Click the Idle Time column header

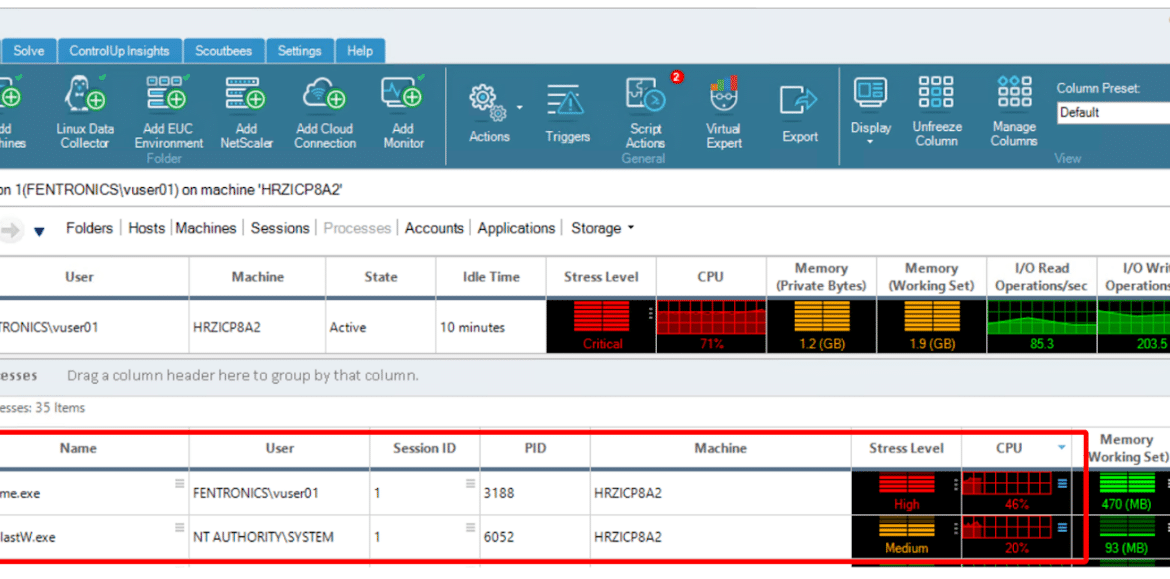[491, 277]
